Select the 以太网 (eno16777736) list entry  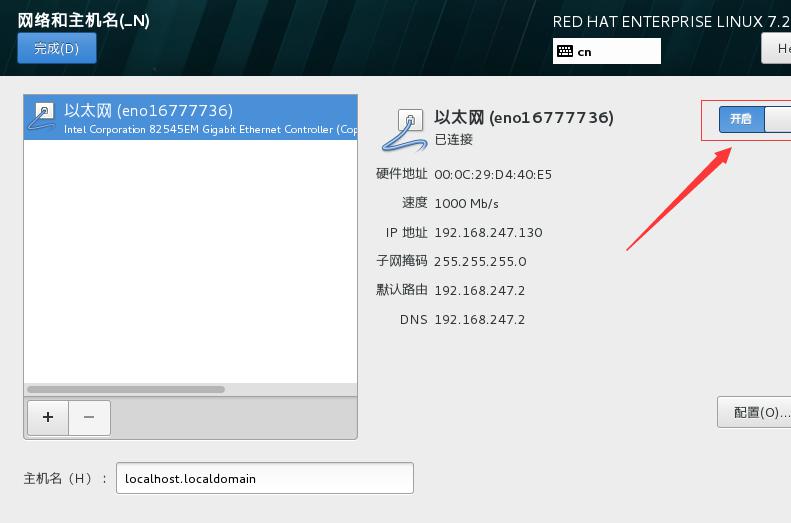191,117
